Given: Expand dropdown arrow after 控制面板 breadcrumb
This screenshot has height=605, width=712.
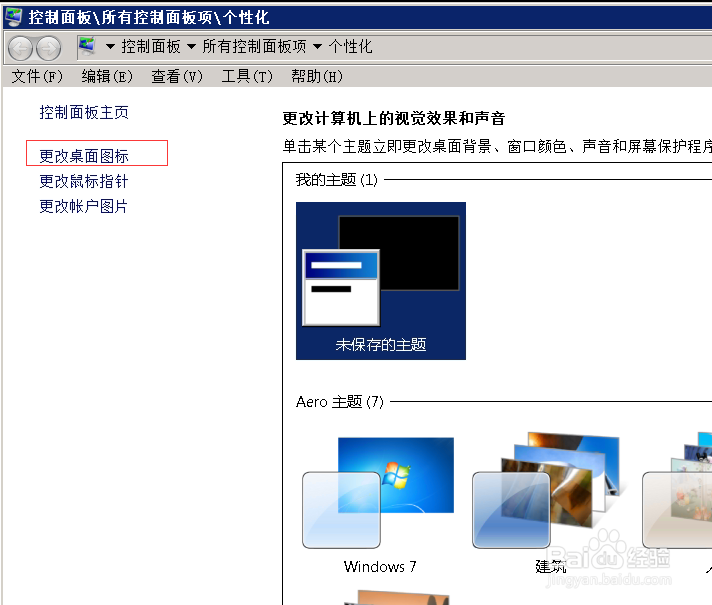Looking at the screenshot, I should pos(191,46).
